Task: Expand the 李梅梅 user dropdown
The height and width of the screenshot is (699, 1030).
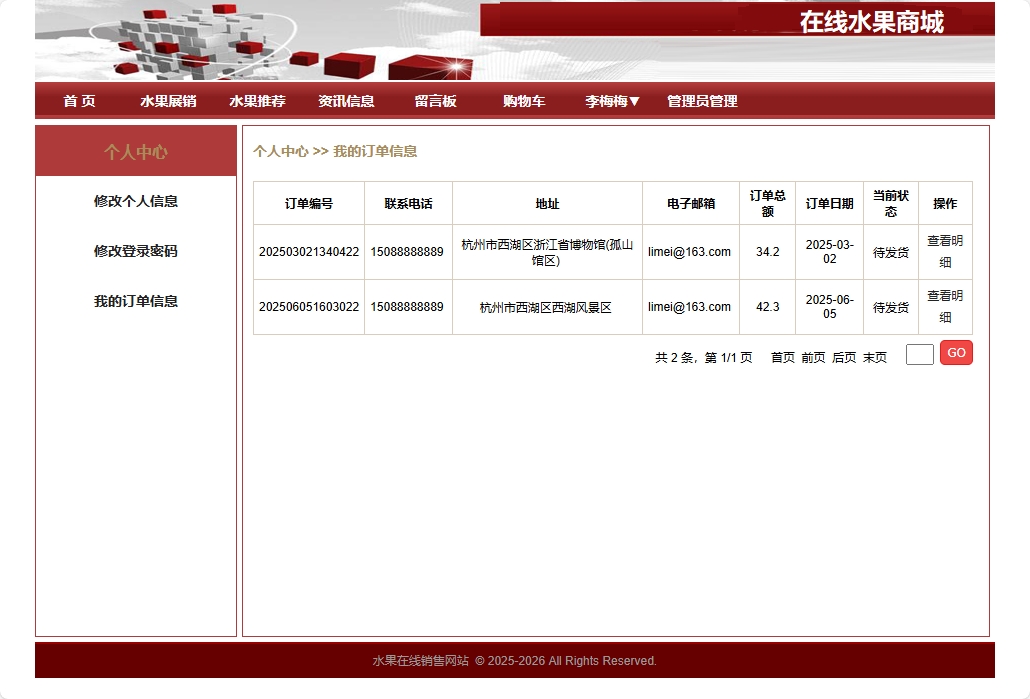Action: pyautogui.click(x=608, y=101)
